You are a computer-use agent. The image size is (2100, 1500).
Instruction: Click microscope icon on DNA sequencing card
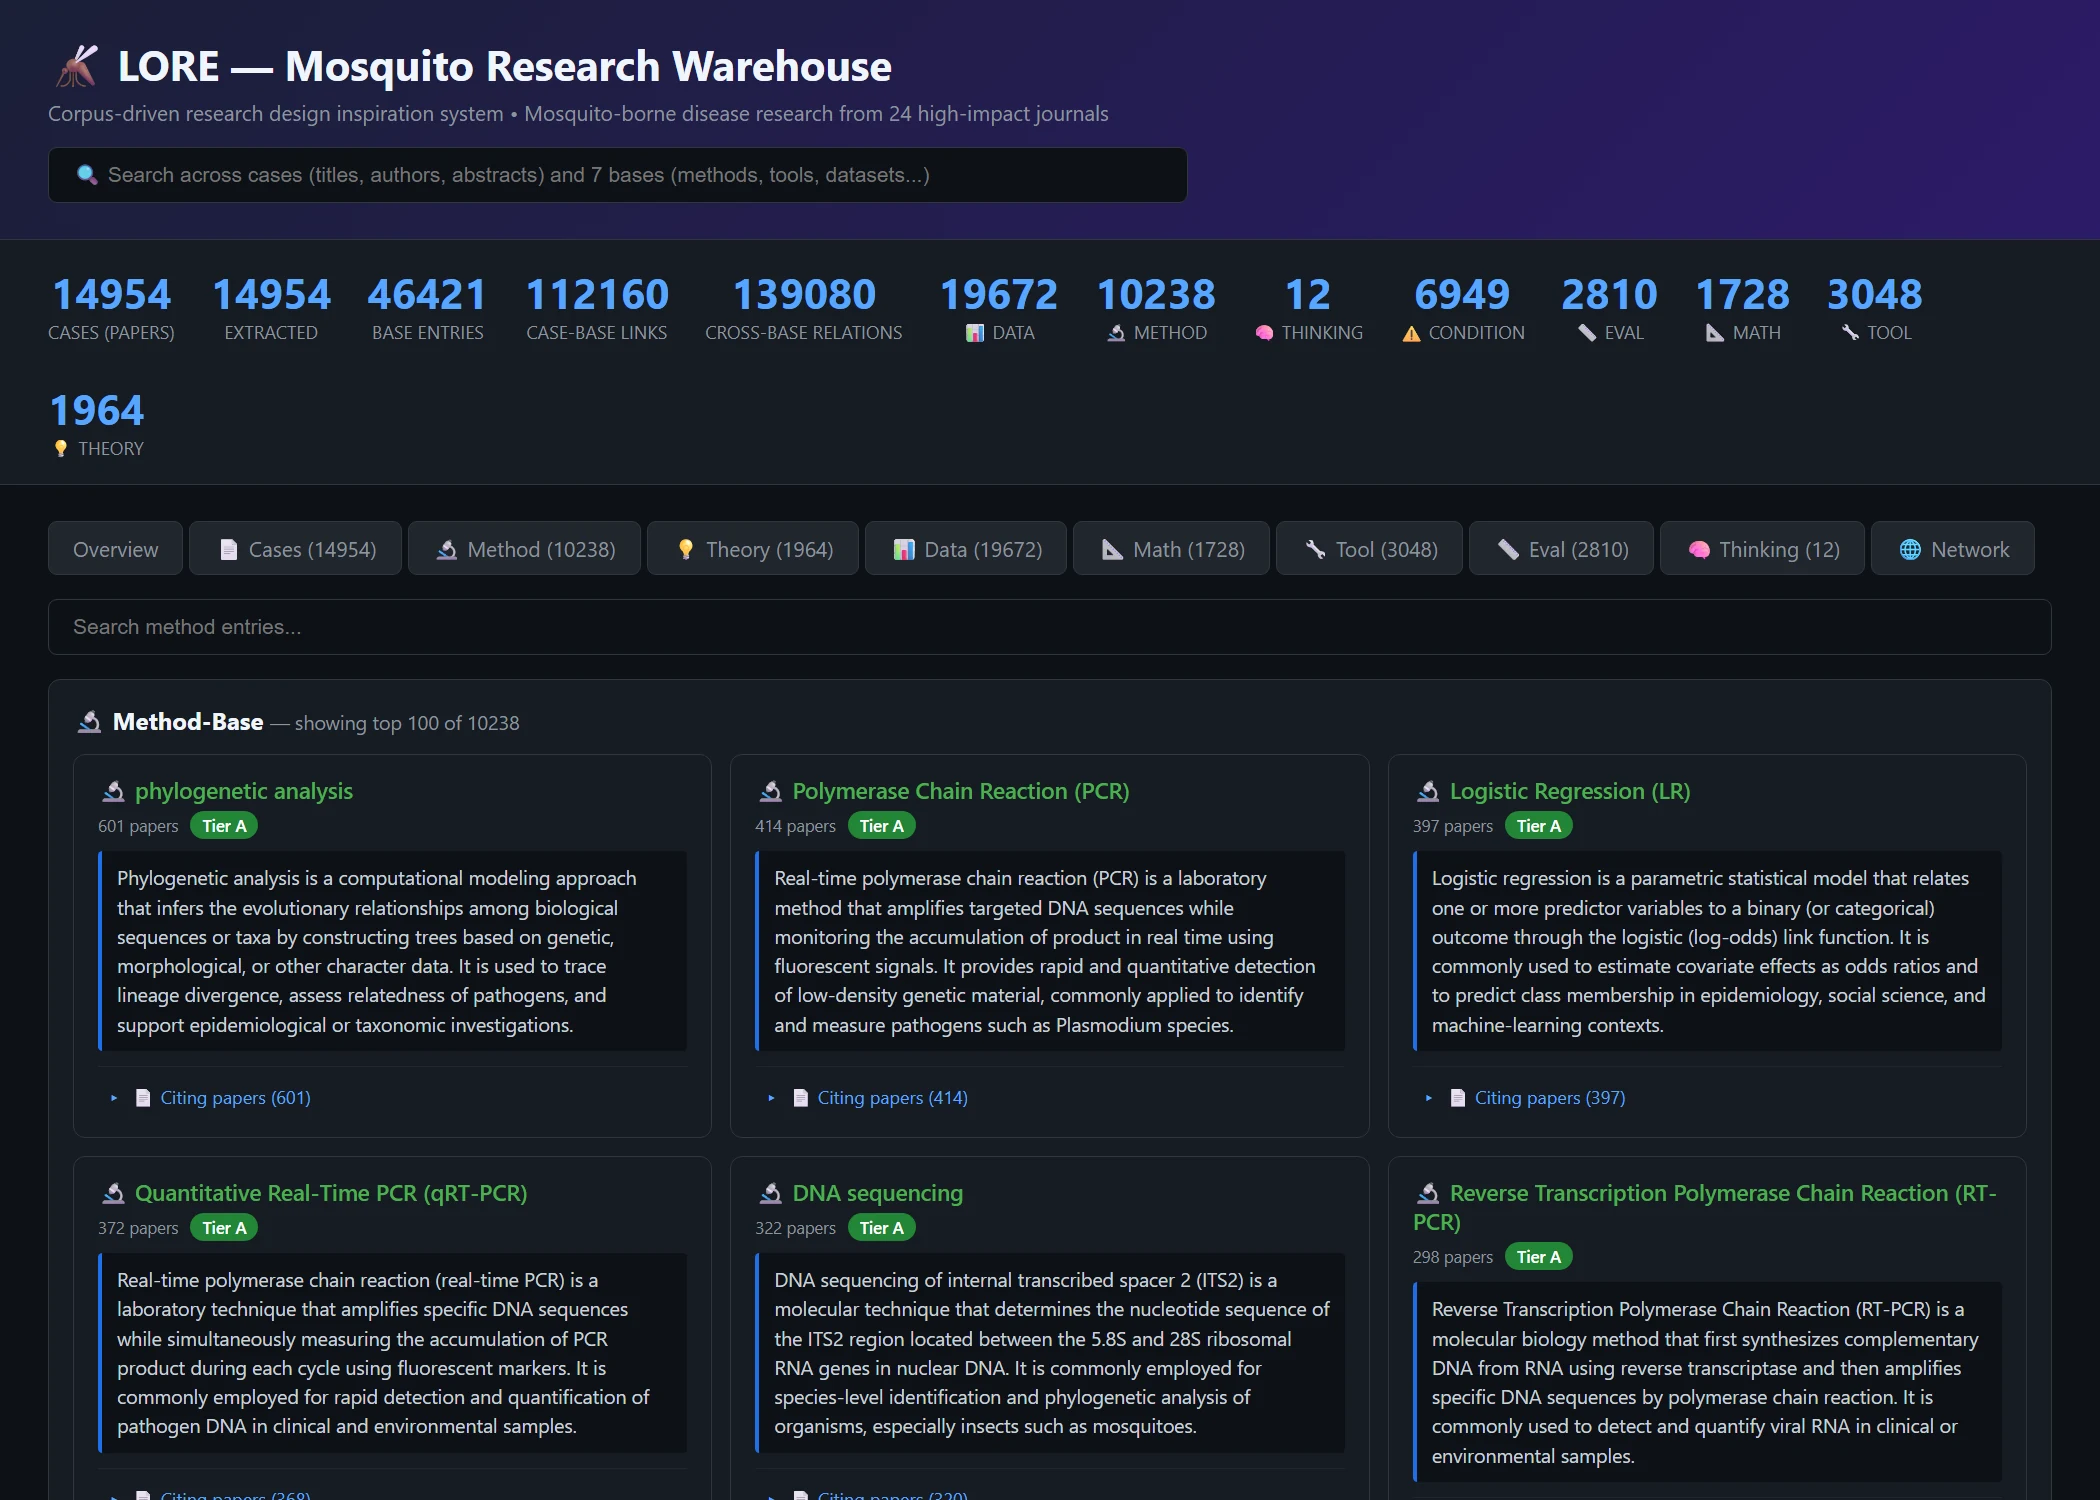pyautogui.click(x=770, y=1193)
